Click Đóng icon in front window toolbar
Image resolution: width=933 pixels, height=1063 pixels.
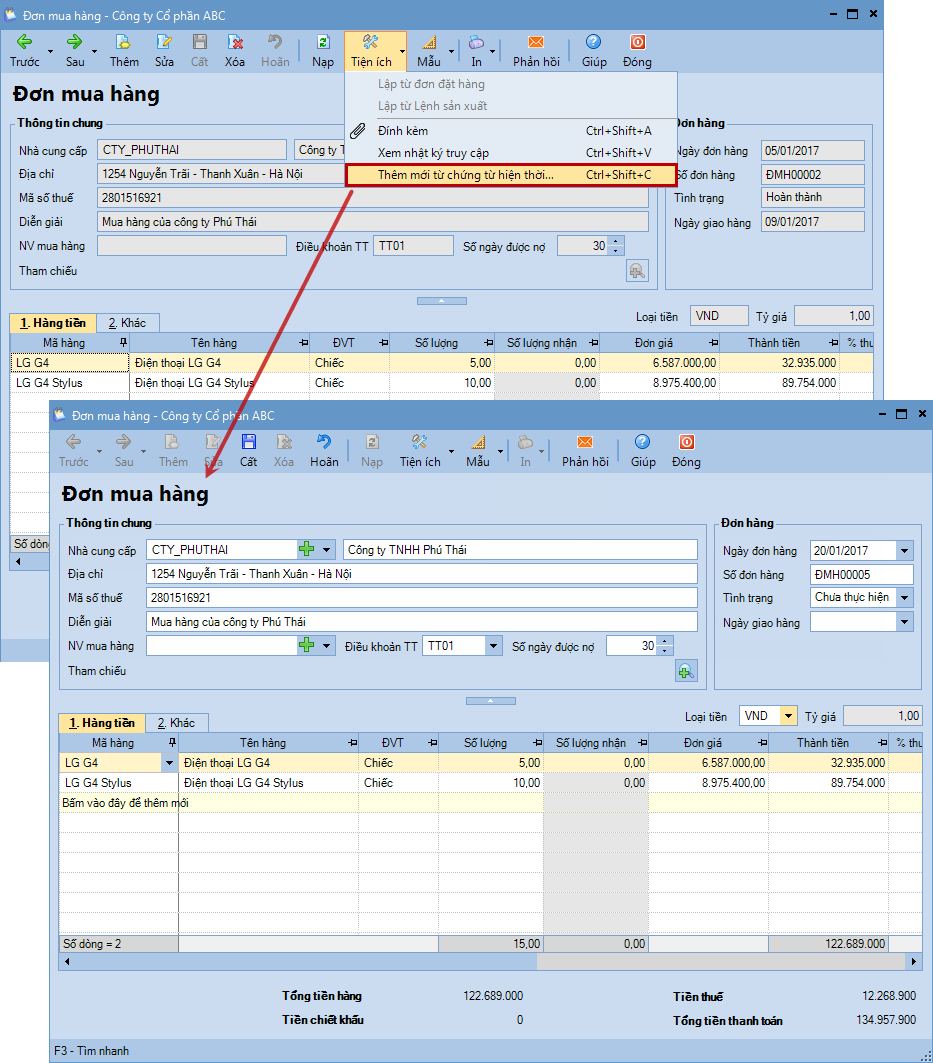[686, 449]
